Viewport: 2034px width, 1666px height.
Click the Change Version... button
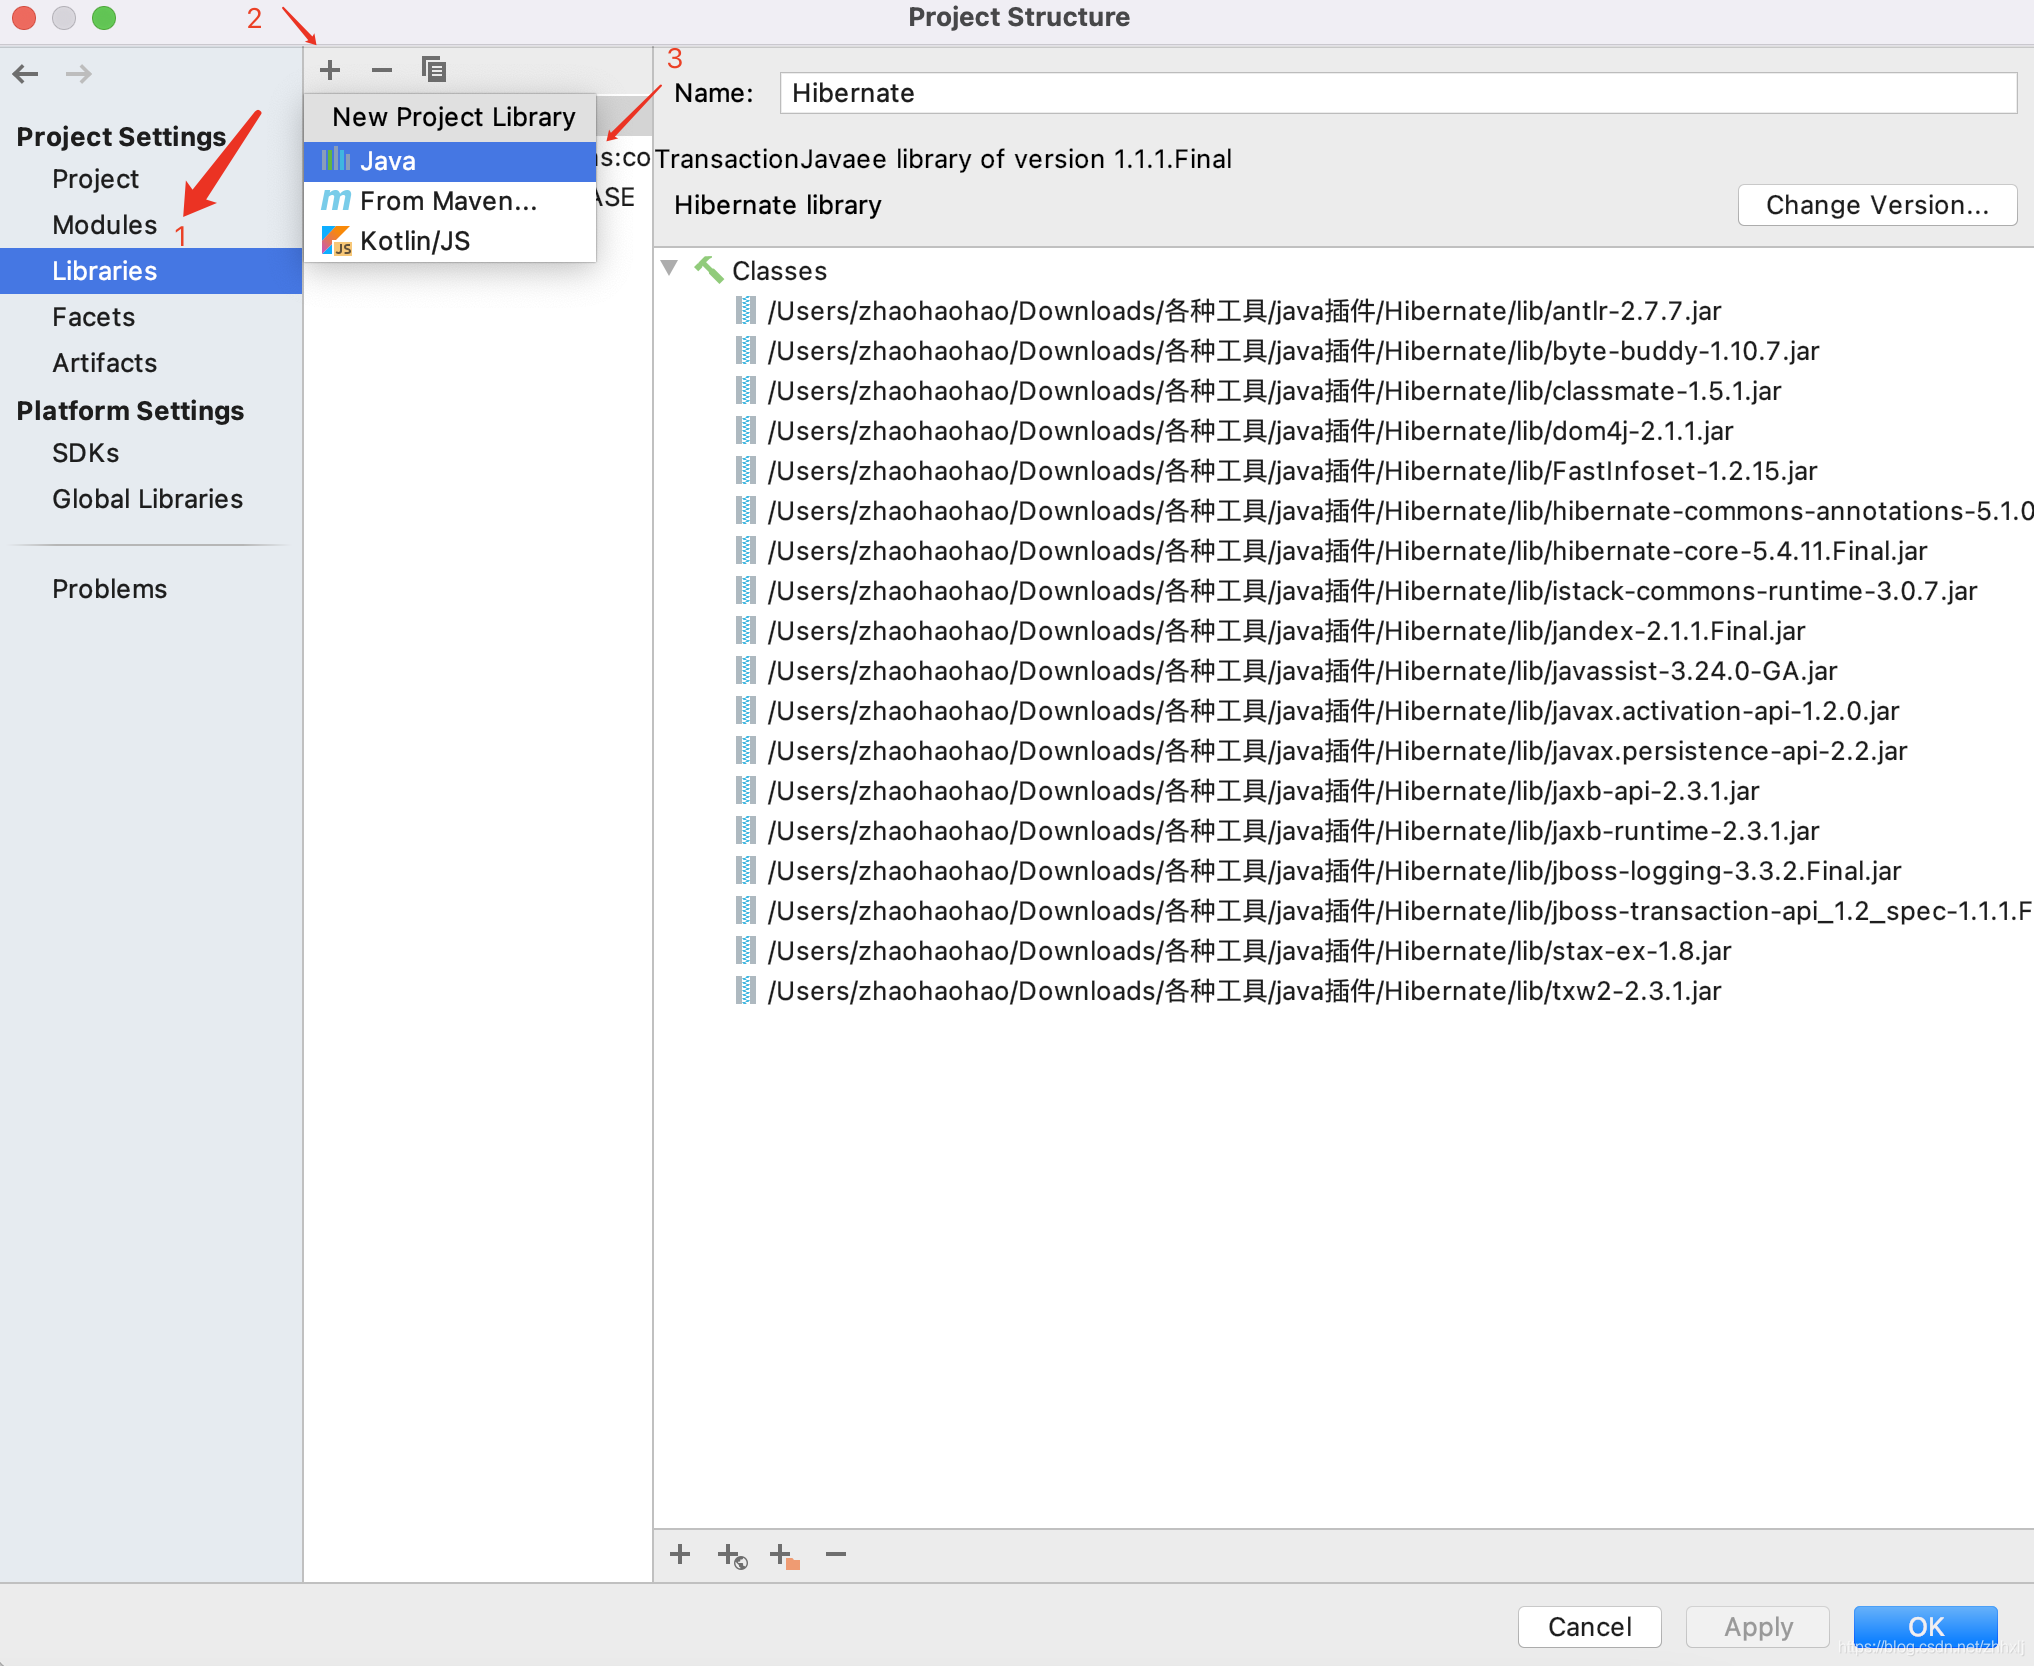[1876, 205]
